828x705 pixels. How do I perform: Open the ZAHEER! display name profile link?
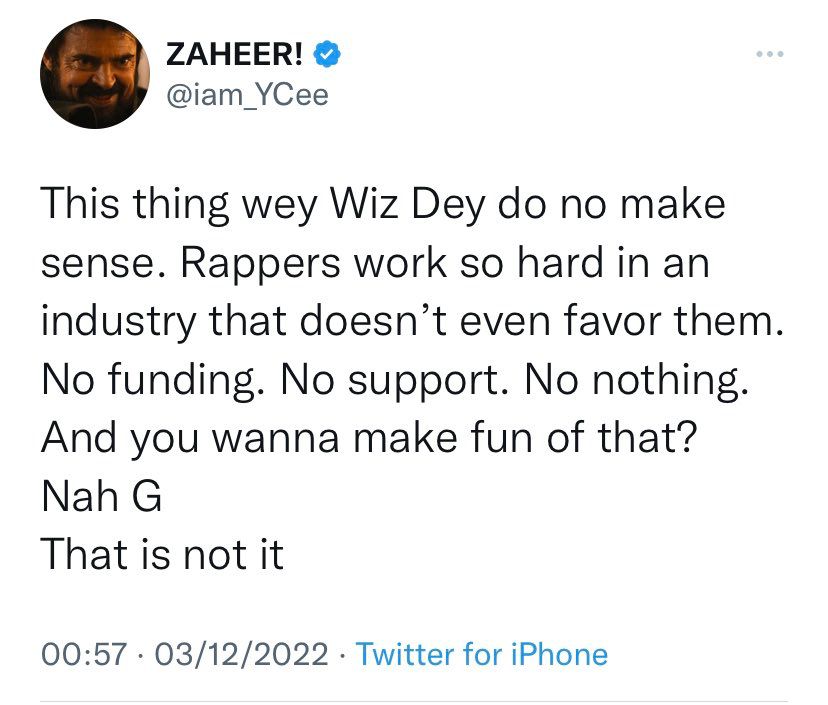[234, 54]
